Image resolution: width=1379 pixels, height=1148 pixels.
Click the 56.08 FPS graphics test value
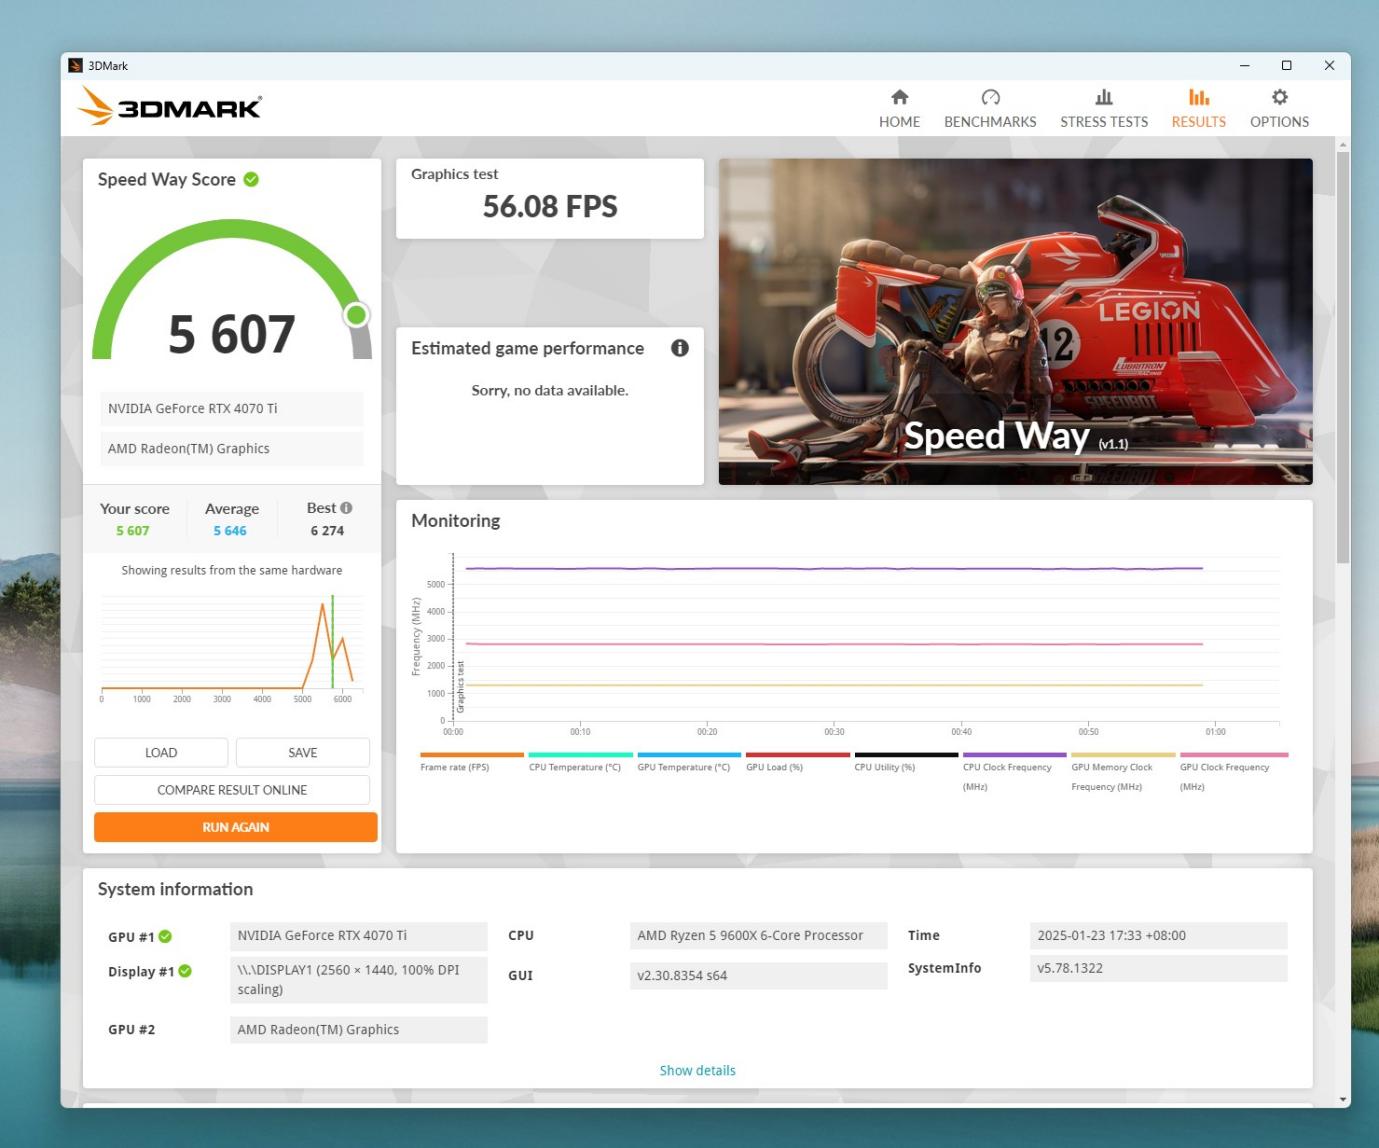point(550,207)
